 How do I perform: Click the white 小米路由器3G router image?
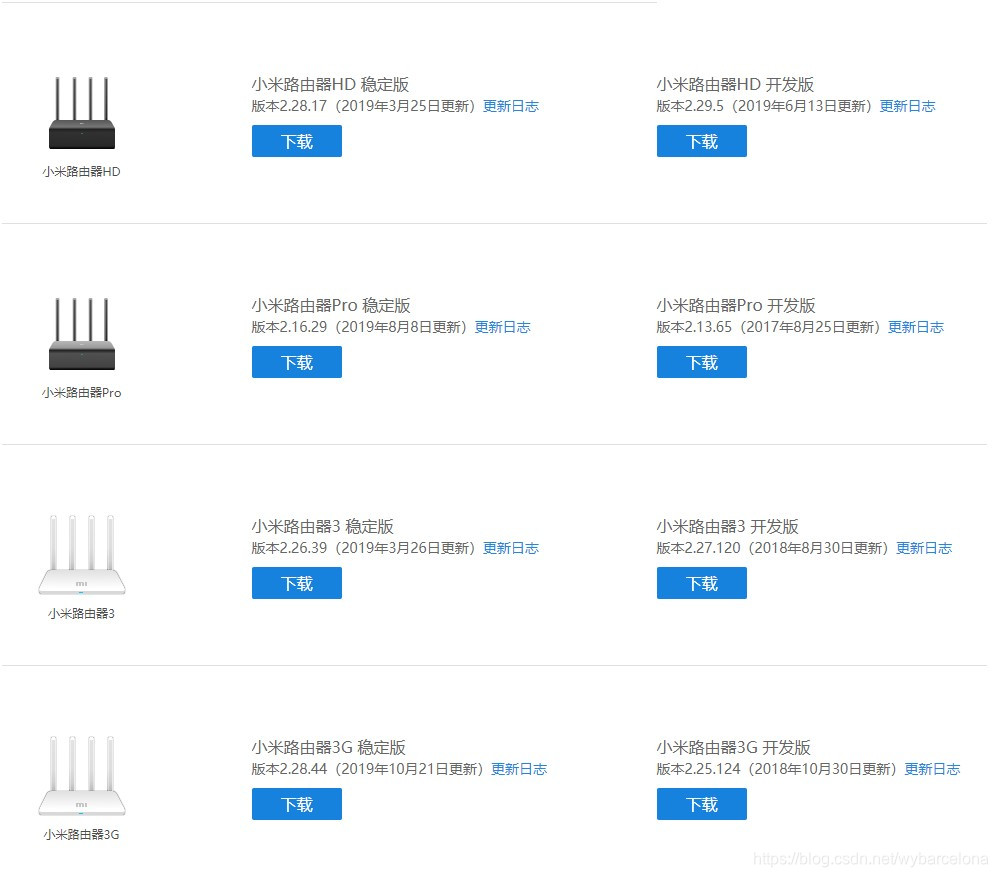point(81,776)
